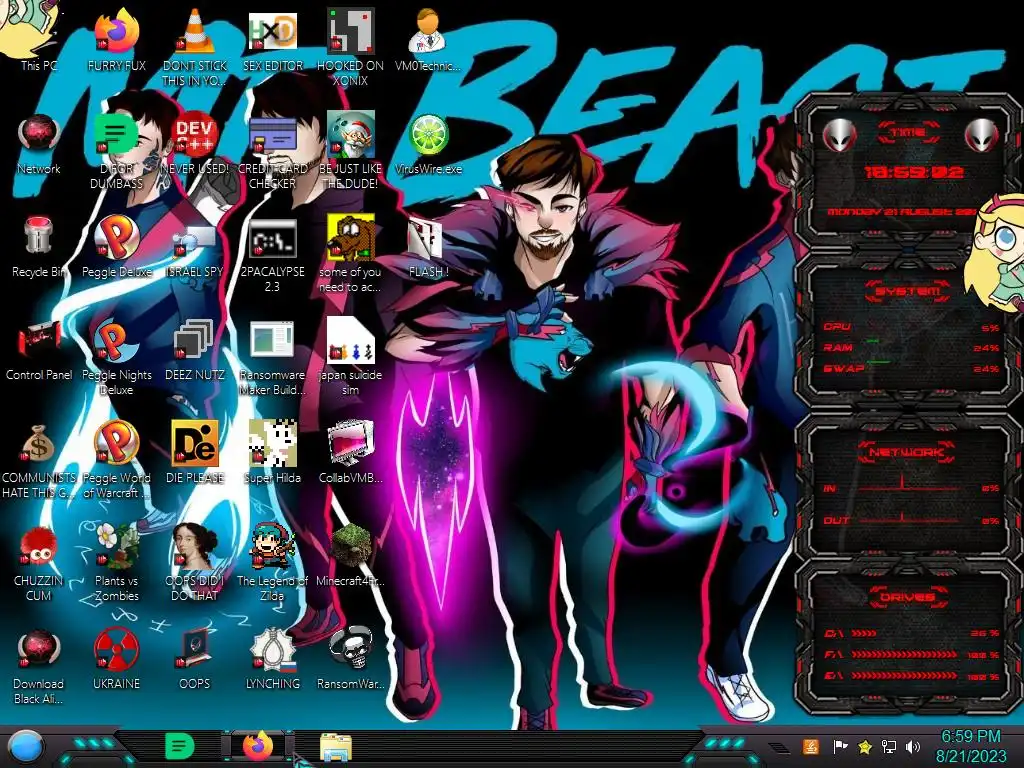Click the yellow star tray icon
This screenshot has width=1024, height=768.
[x=865, y=746]
